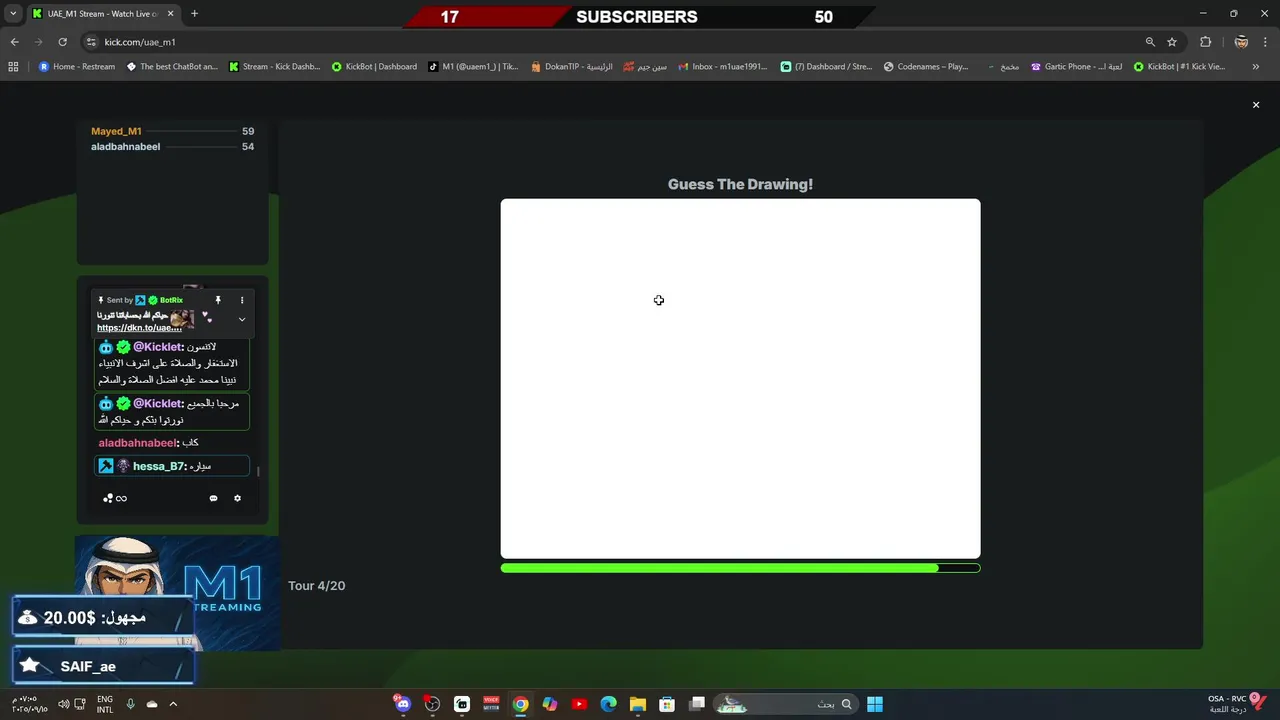1280x720 pixels.
Task: Close the game overlay with the X
Action: 1256,105
